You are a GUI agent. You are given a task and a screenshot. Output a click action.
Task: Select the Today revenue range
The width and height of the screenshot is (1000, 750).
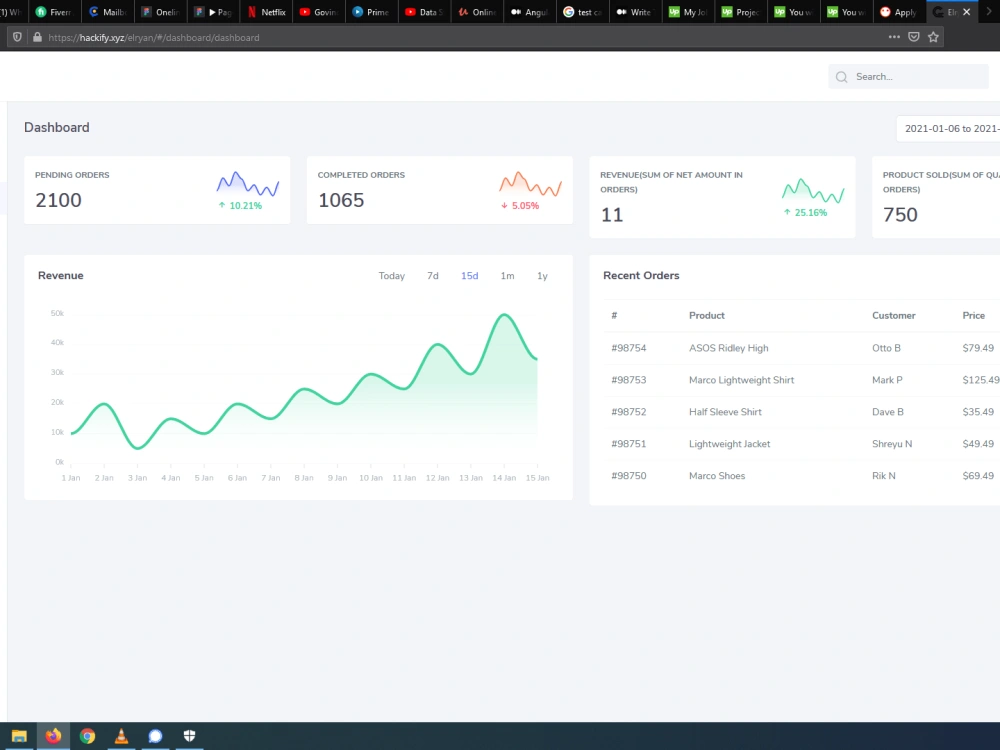point(391,276)
